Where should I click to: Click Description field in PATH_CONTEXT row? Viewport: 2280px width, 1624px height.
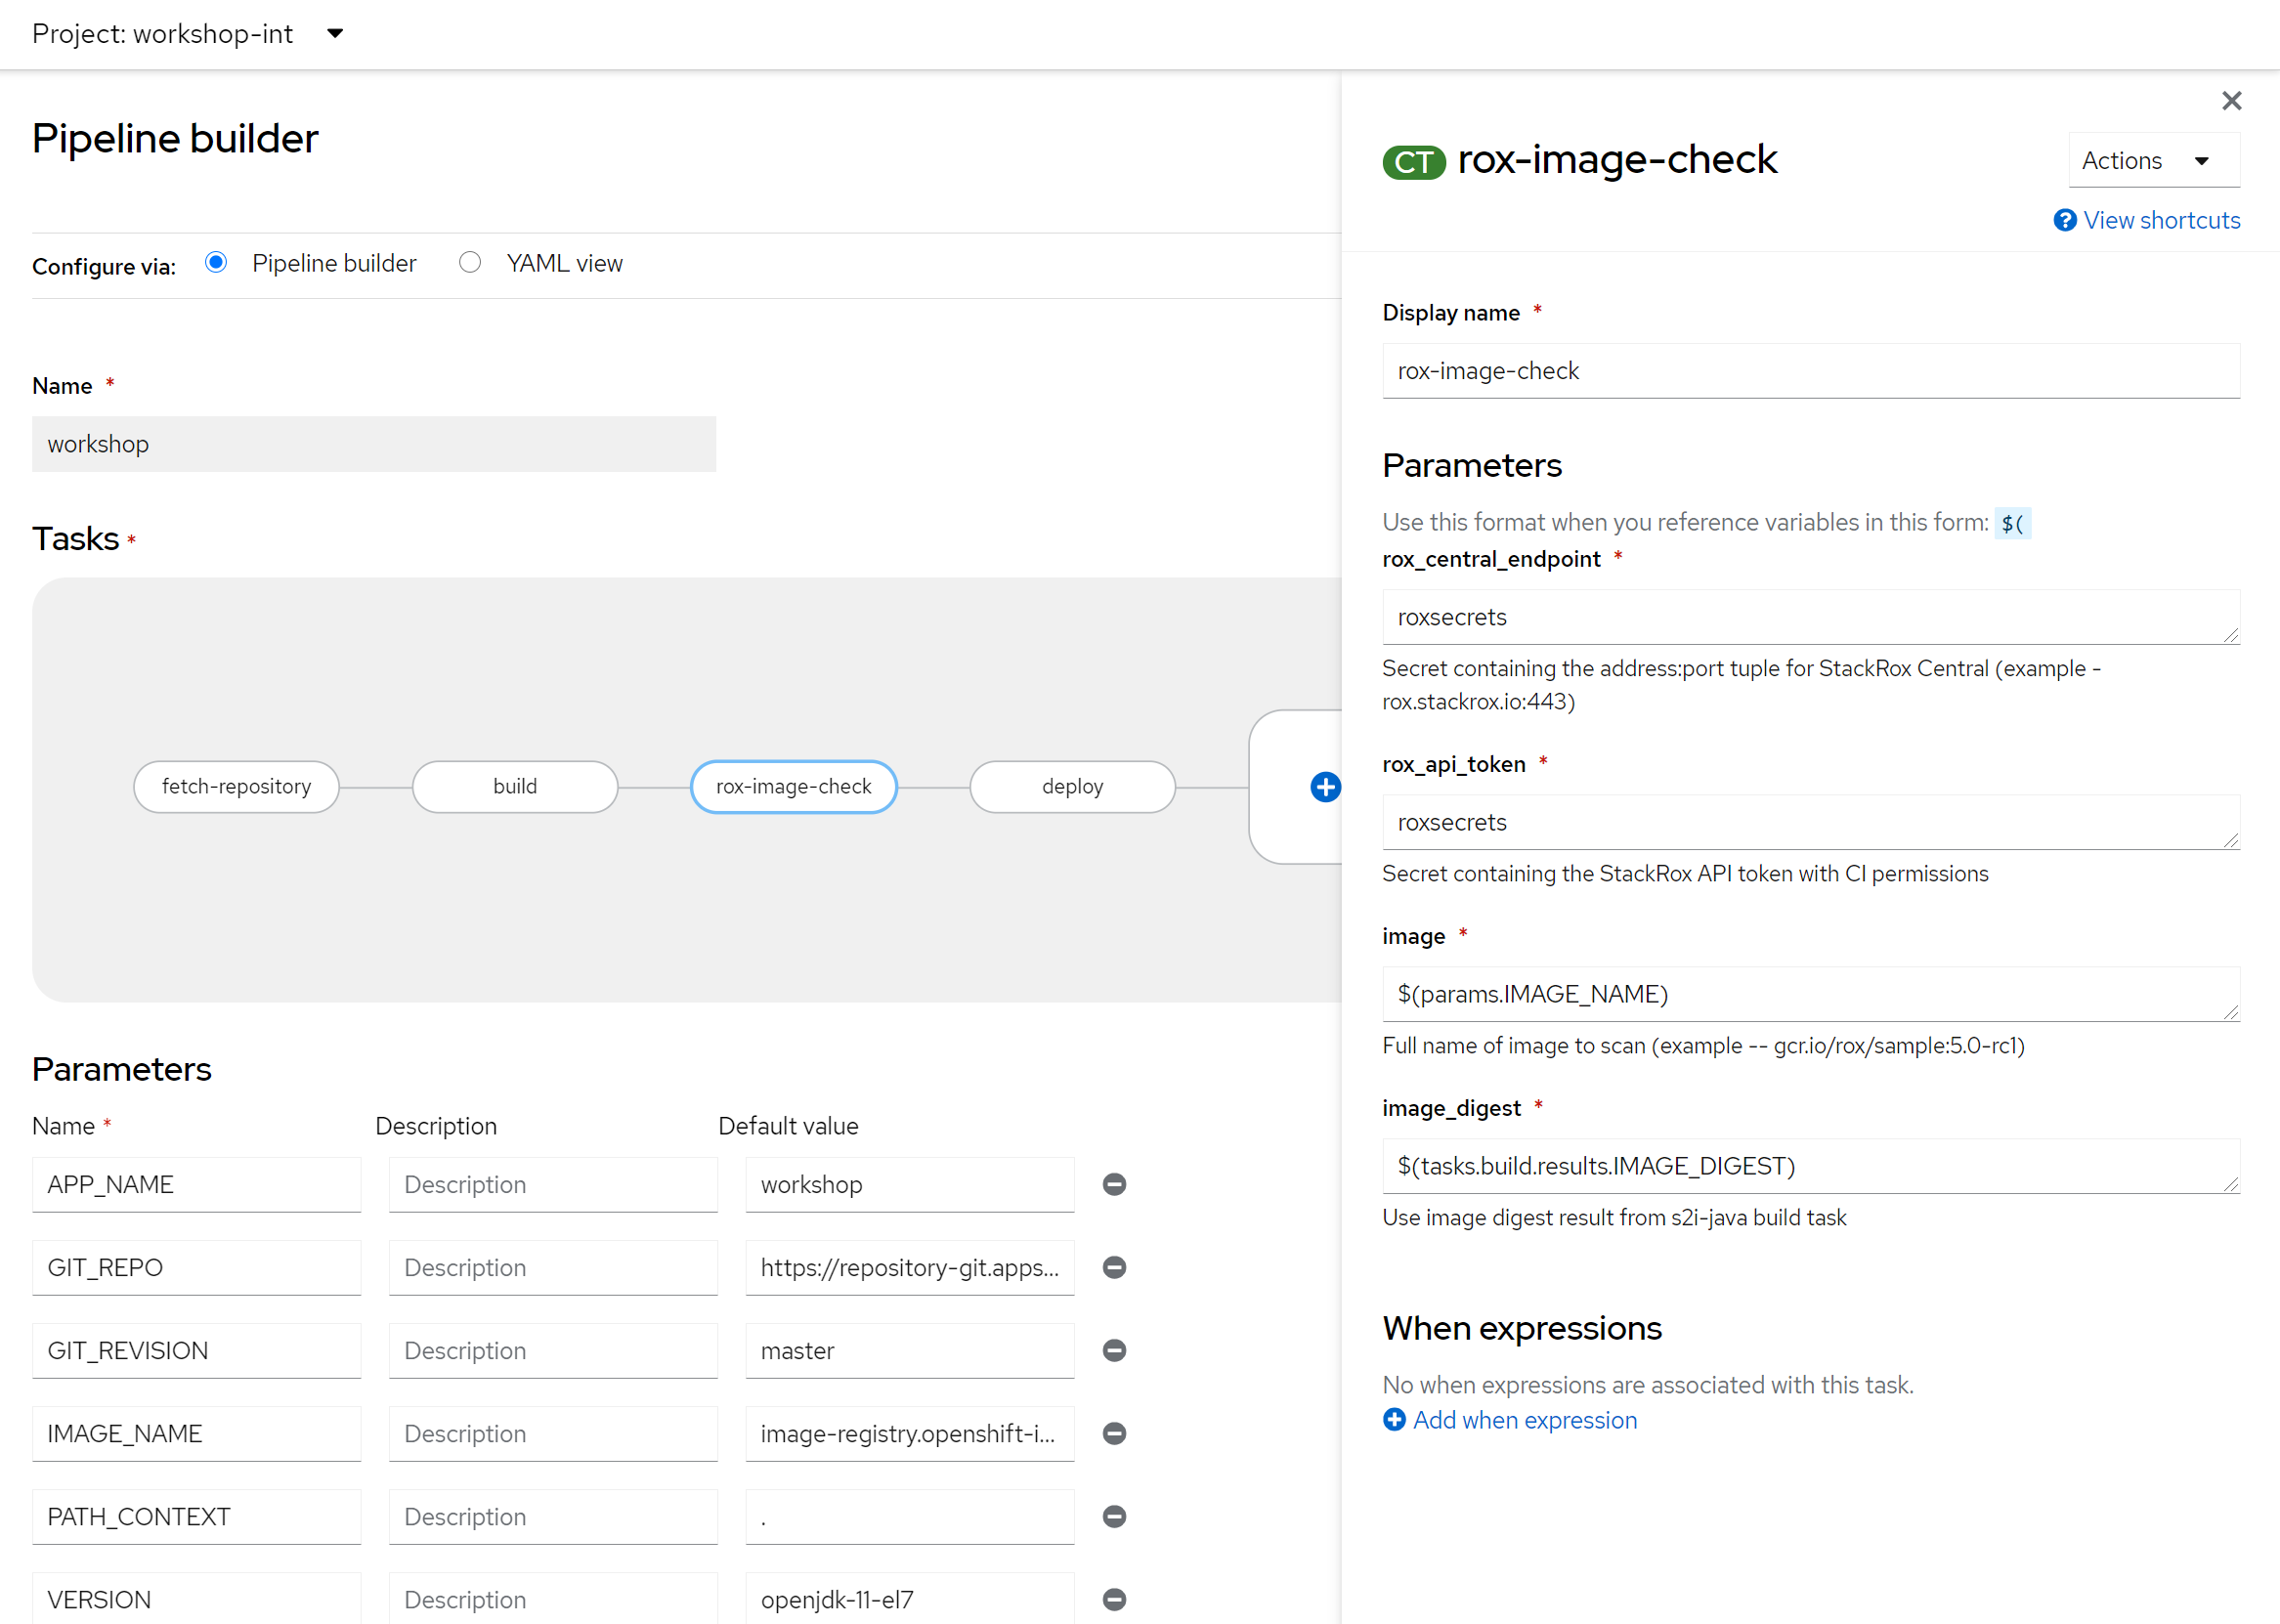(553, 1517)
